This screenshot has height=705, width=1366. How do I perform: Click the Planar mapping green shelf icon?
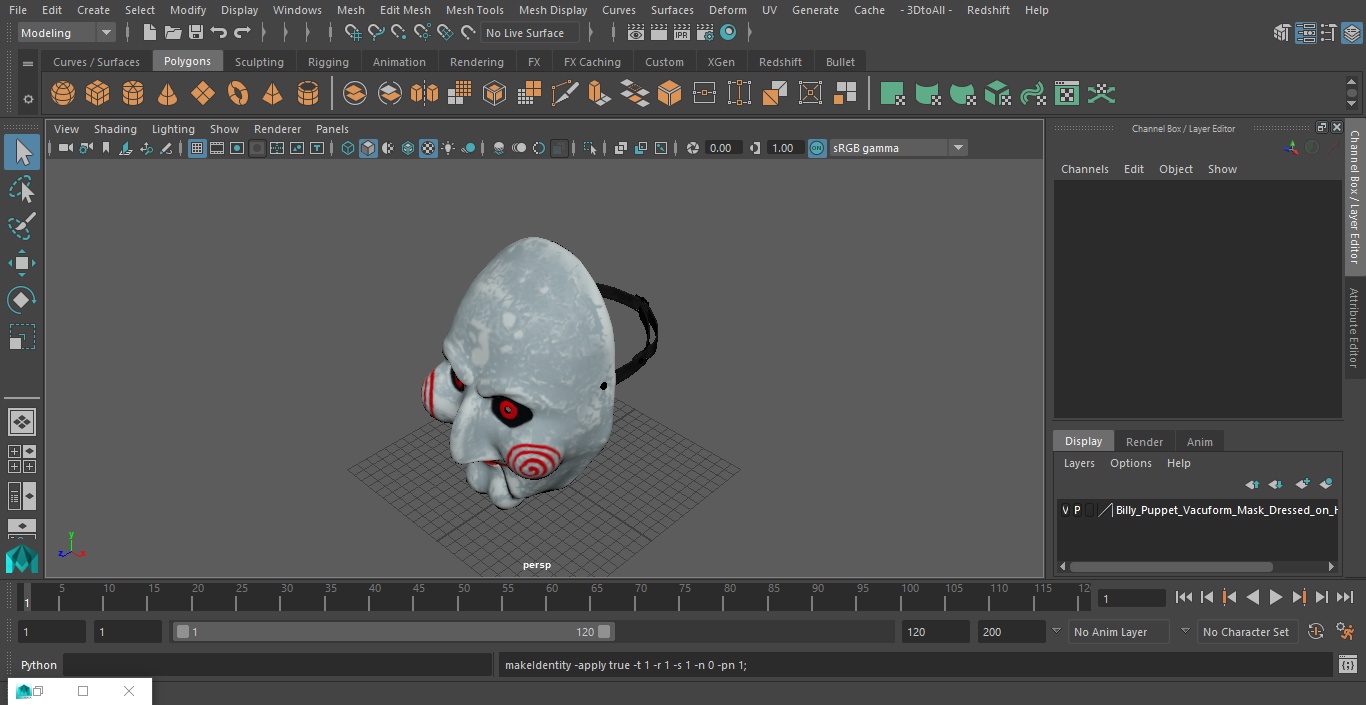click(x=892, y=94)
